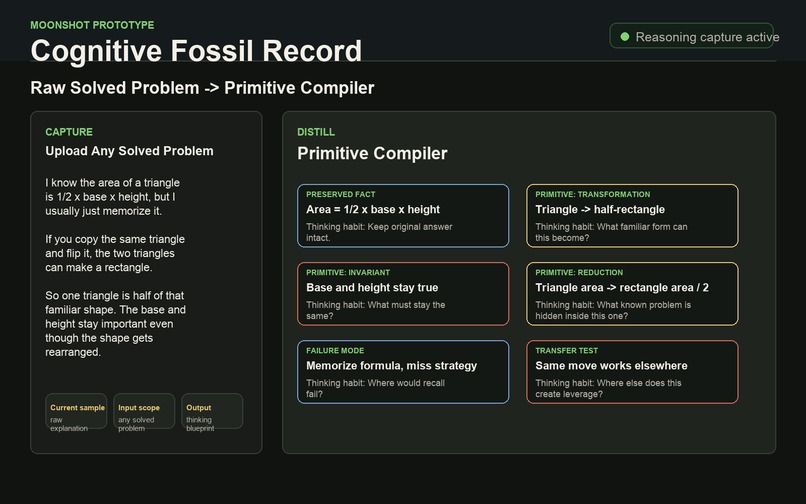Screen dimensions: 806x504
Task: Click 'What must stay the same?' habit text
Action: pyautogui.click(x=376, y=311)
